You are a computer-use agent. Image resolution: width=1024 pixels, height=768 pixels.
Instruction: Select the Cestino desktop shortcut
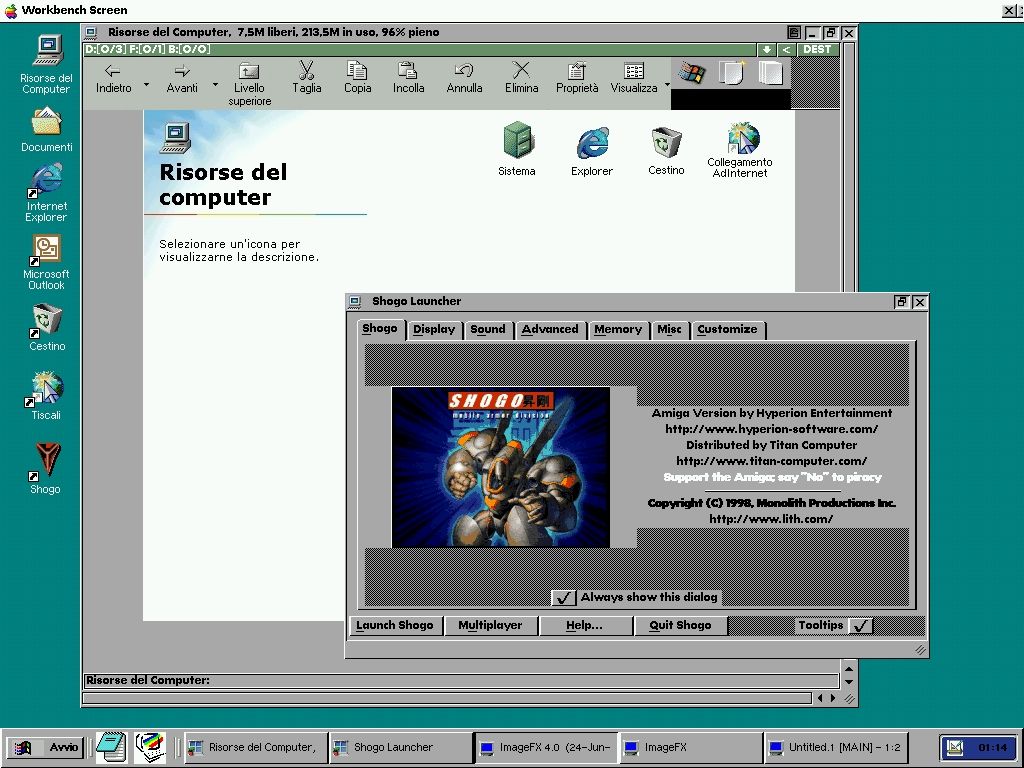[46, 321]
